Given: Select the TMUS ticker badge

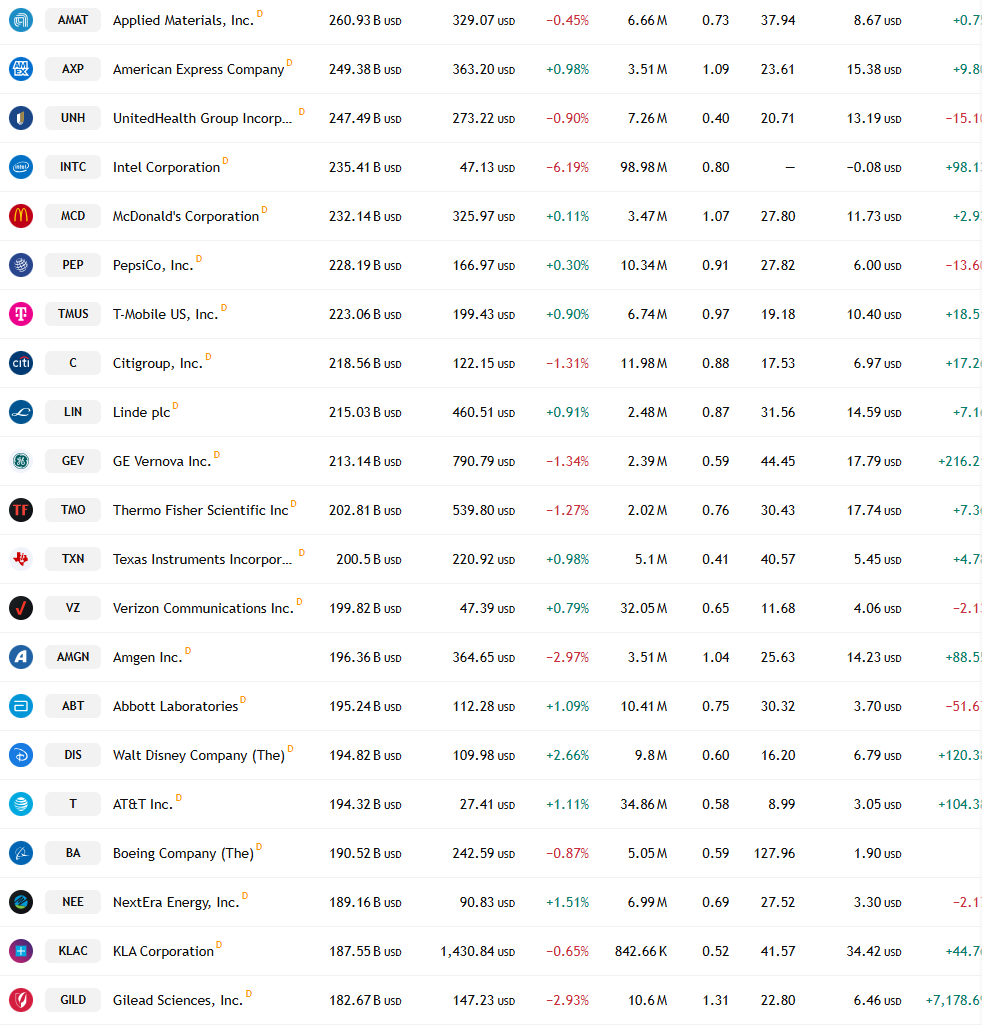Looking at the screenshot, I should 73,314.
